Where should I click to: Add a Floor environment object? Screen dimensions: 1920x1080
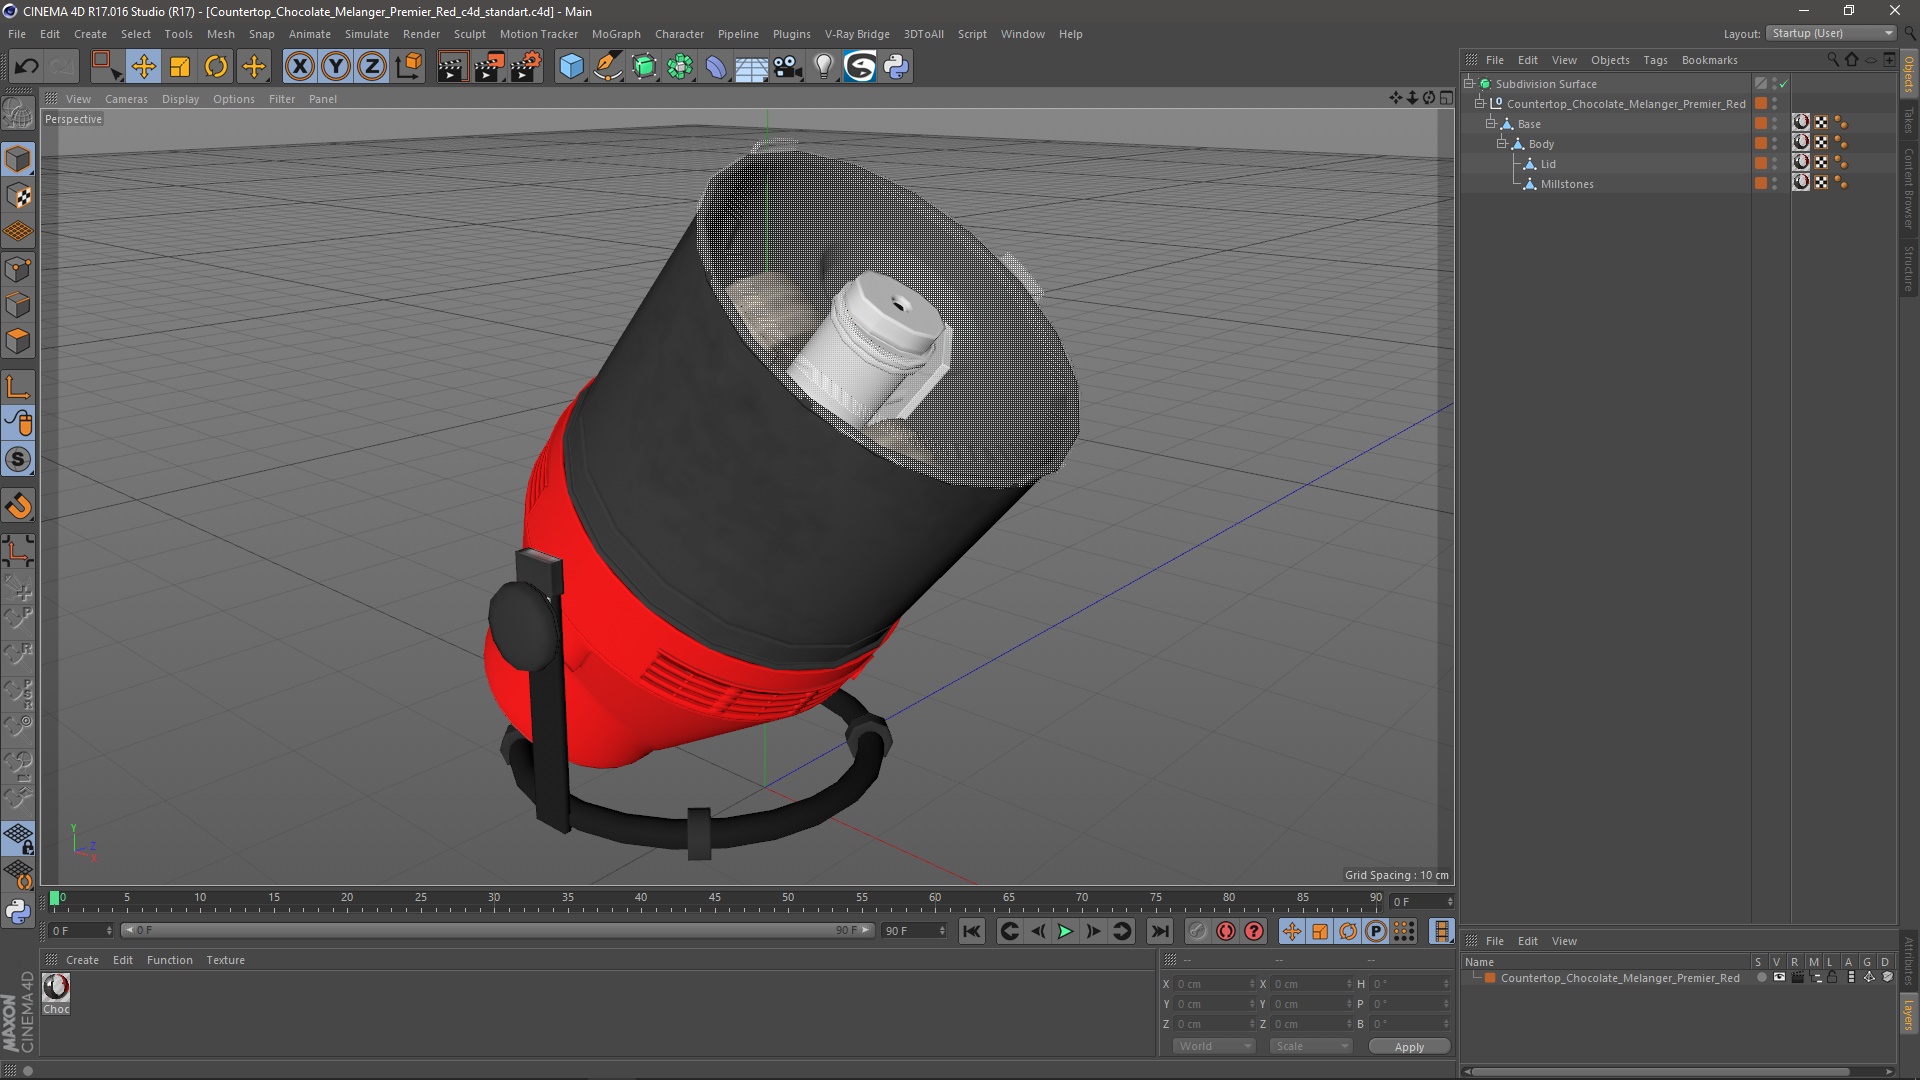(x=751, y=66)
